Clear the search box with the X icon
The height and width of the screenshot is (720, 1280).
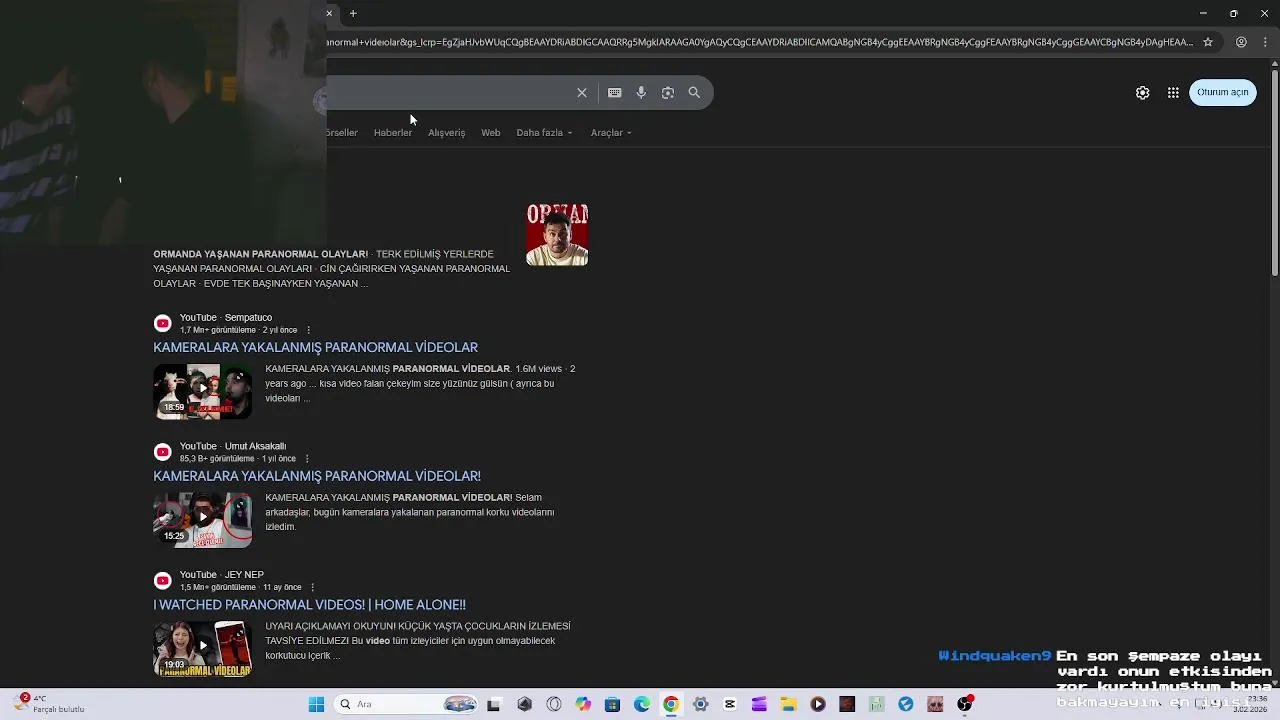(582, 93)
